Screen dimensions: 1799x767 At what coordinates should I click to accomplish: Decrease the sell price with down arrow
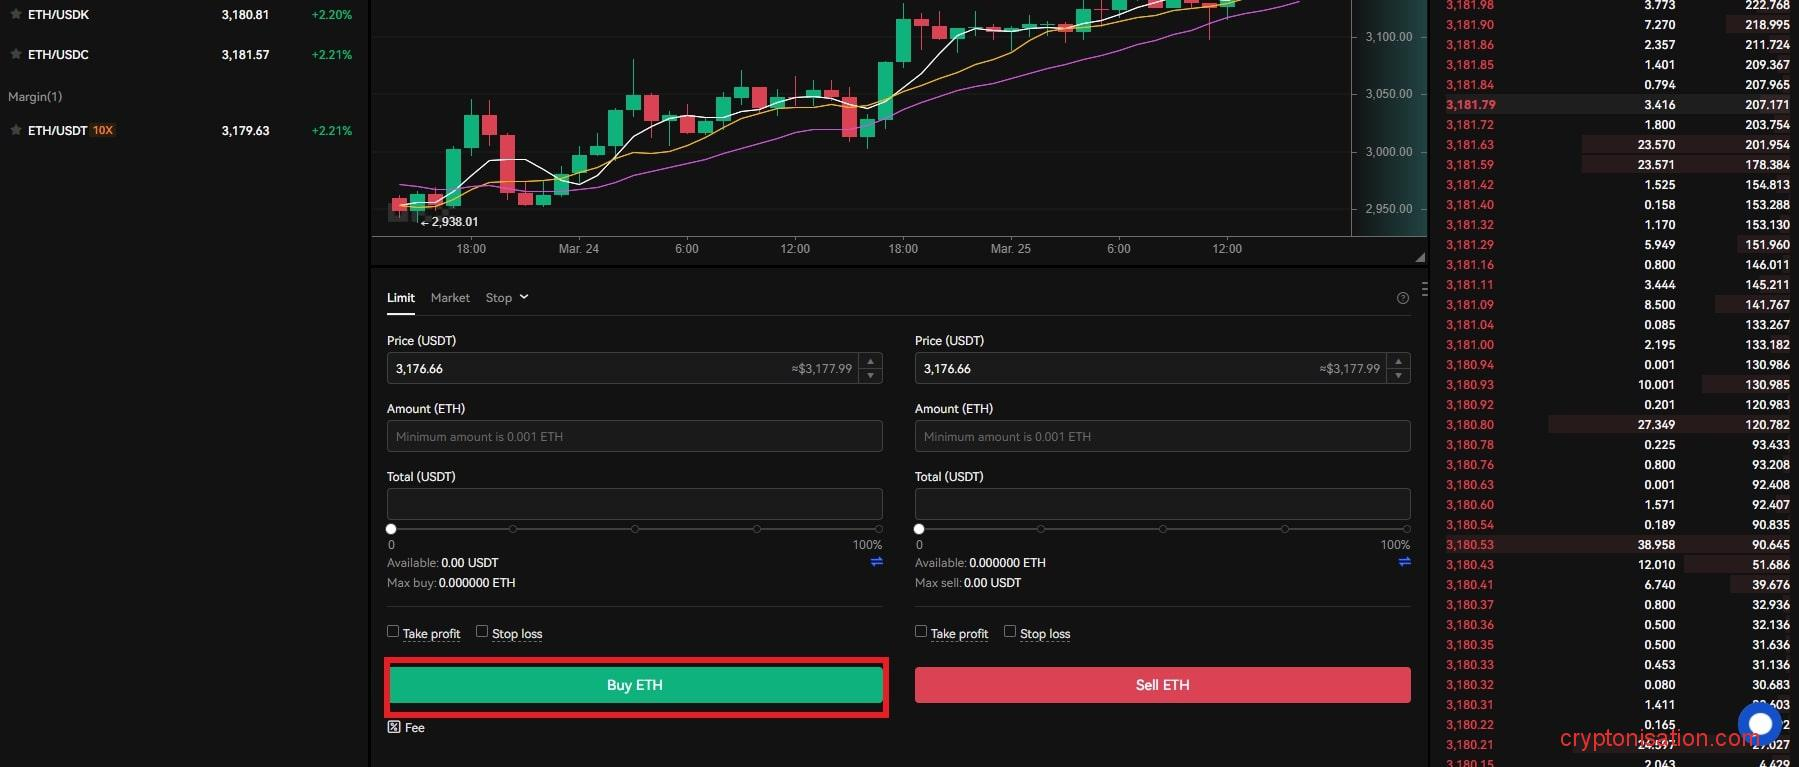1399,376
